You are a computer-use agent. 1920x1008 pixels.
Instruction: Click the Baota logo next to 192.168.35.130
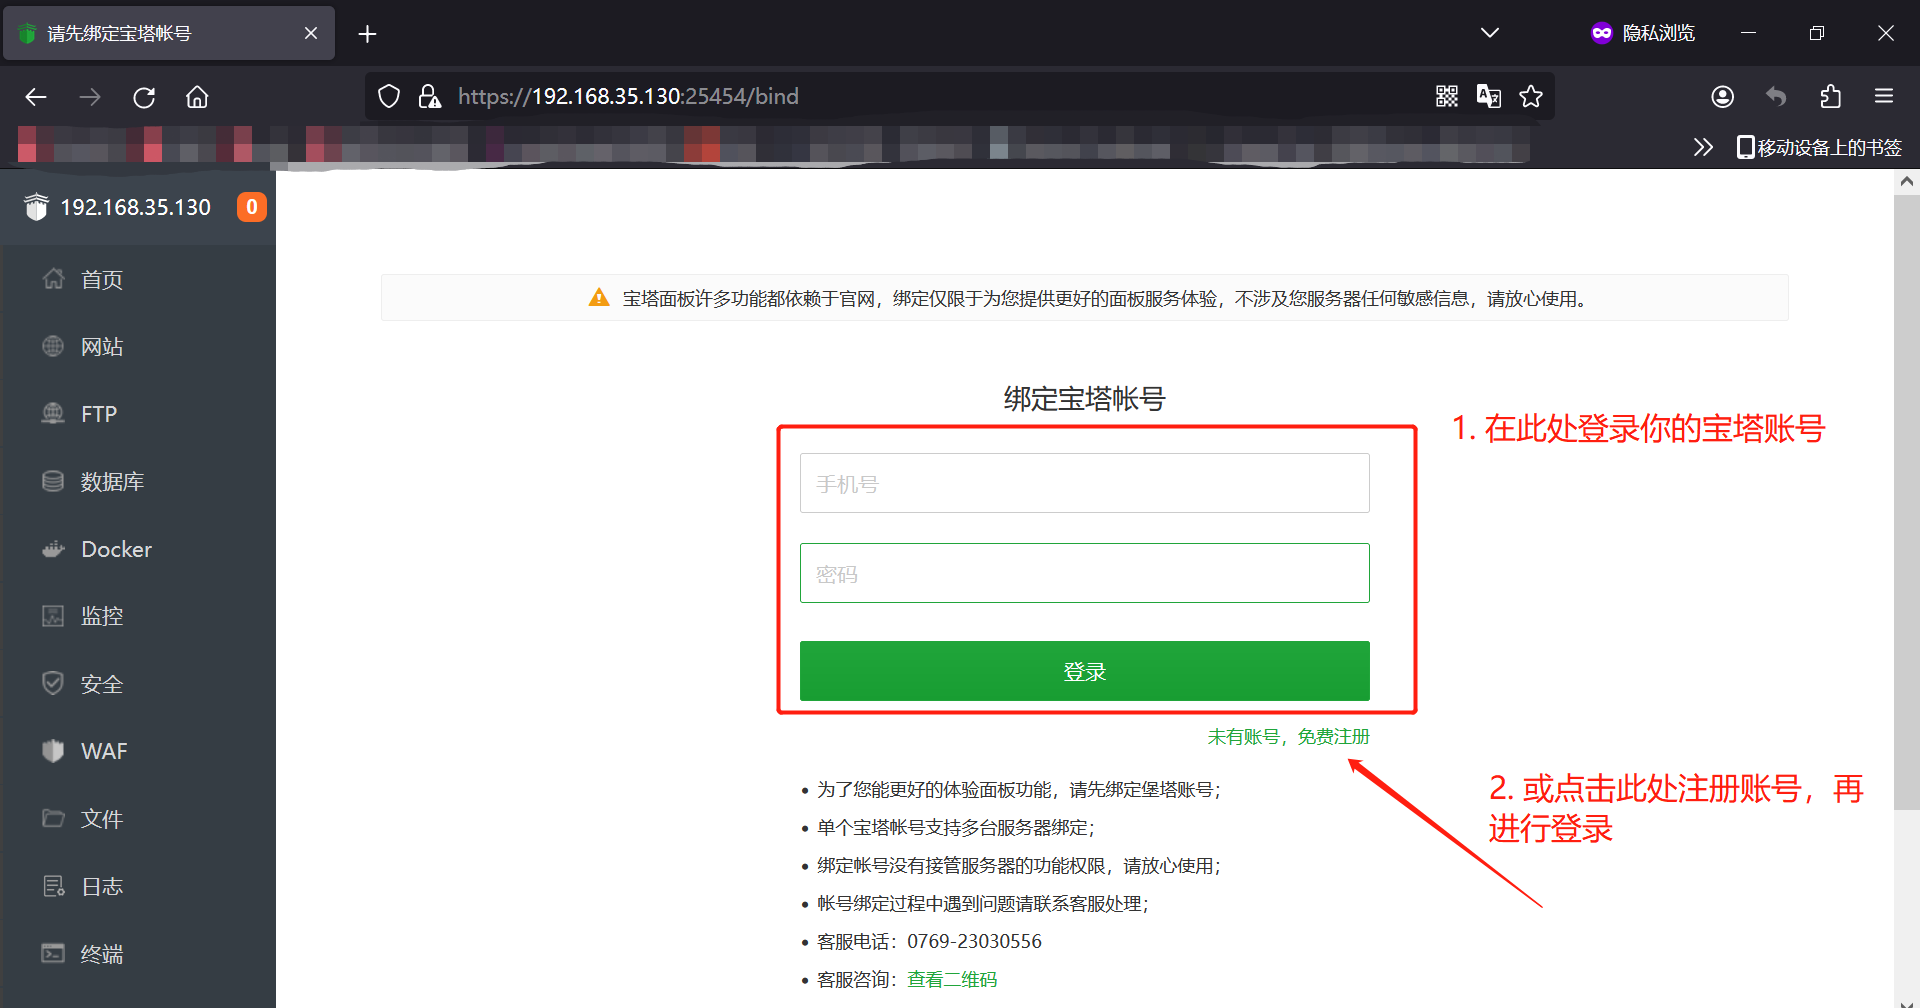click(36, 207)
